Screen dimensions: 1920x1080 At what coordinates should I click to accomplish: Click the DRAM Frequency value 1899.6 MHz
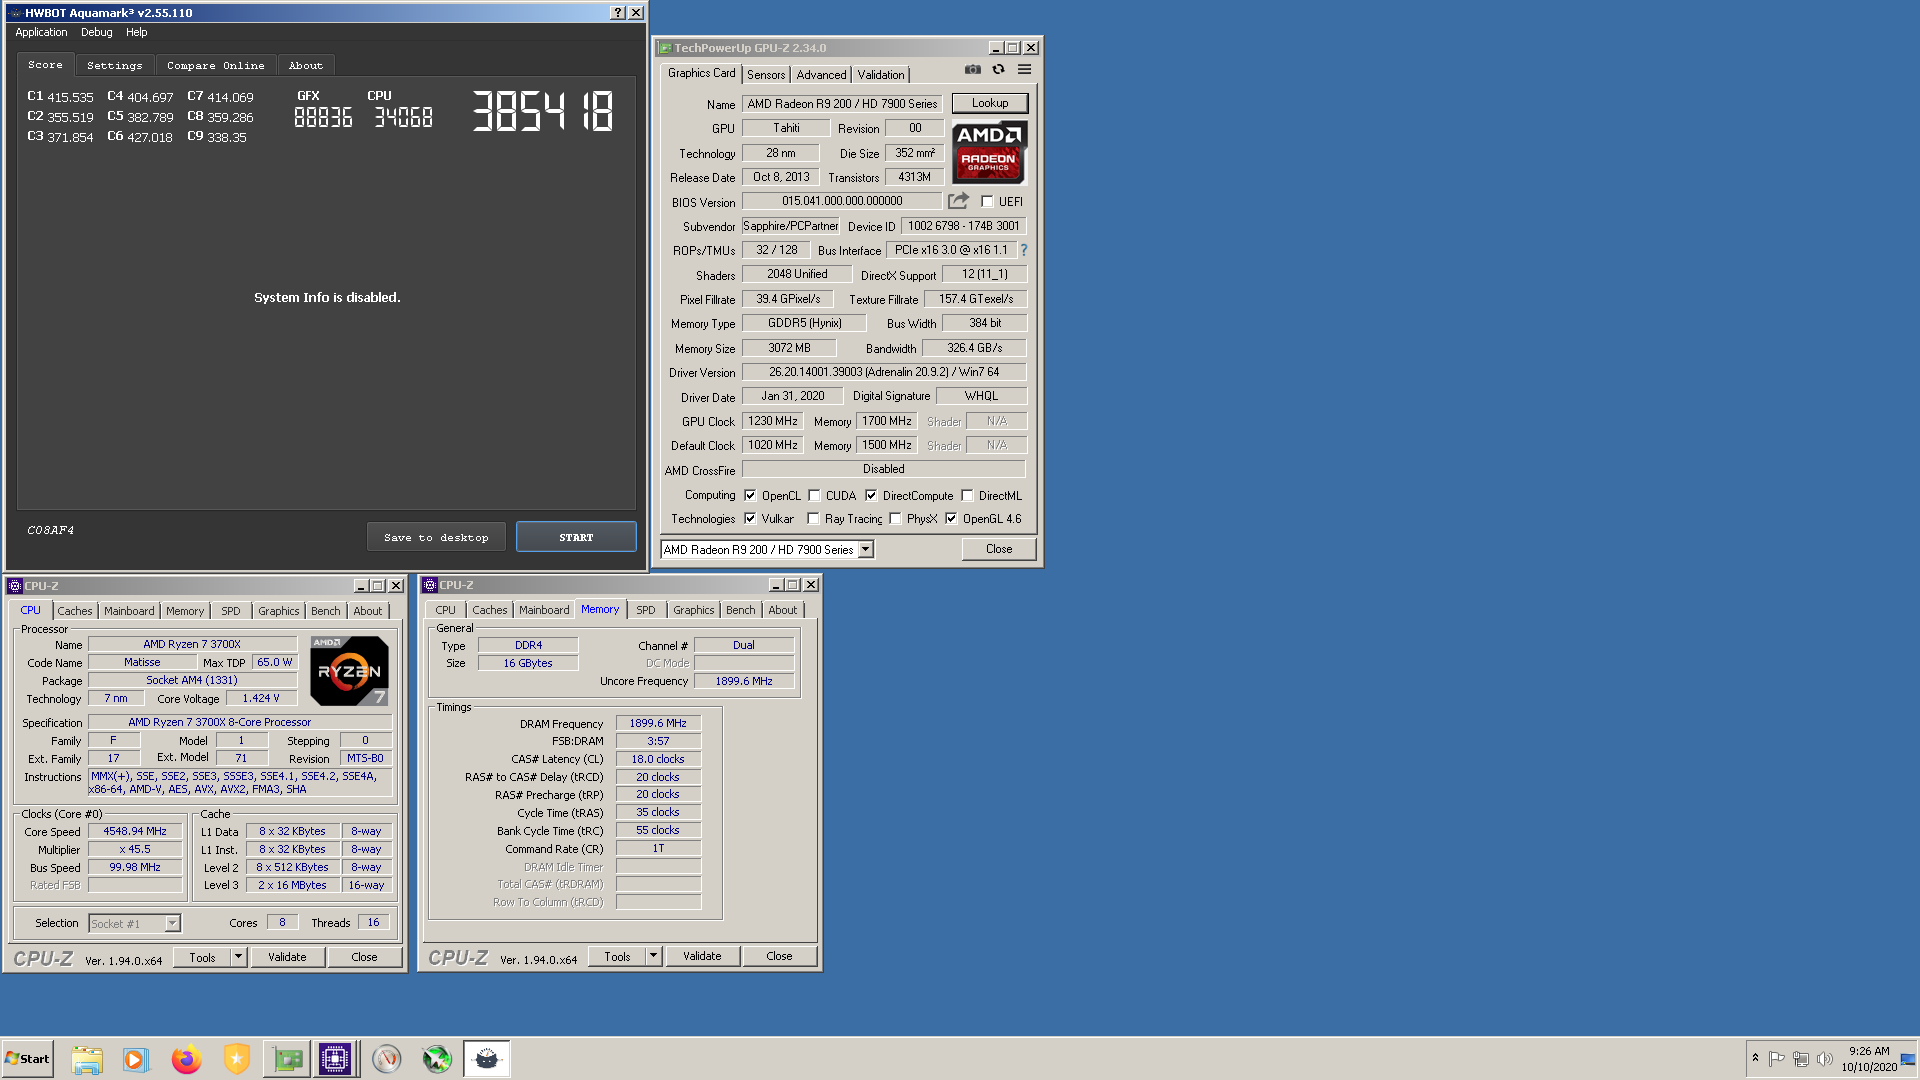click(x=658, y=723)
